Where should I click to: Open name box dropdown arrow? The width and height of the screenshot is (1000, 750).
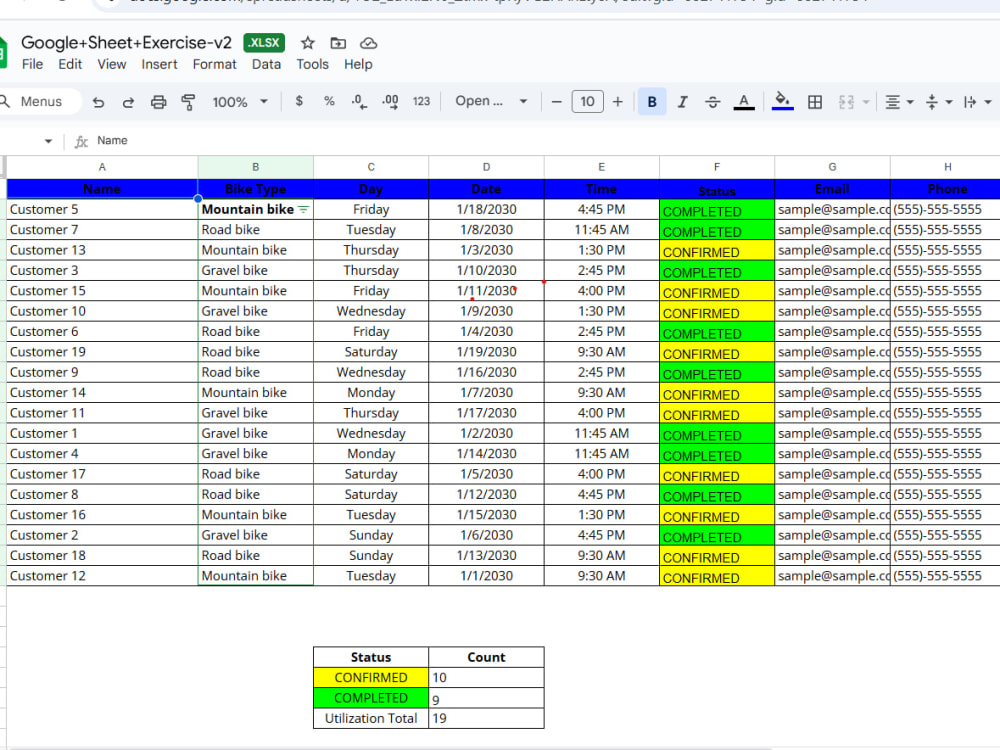point(48,141)
